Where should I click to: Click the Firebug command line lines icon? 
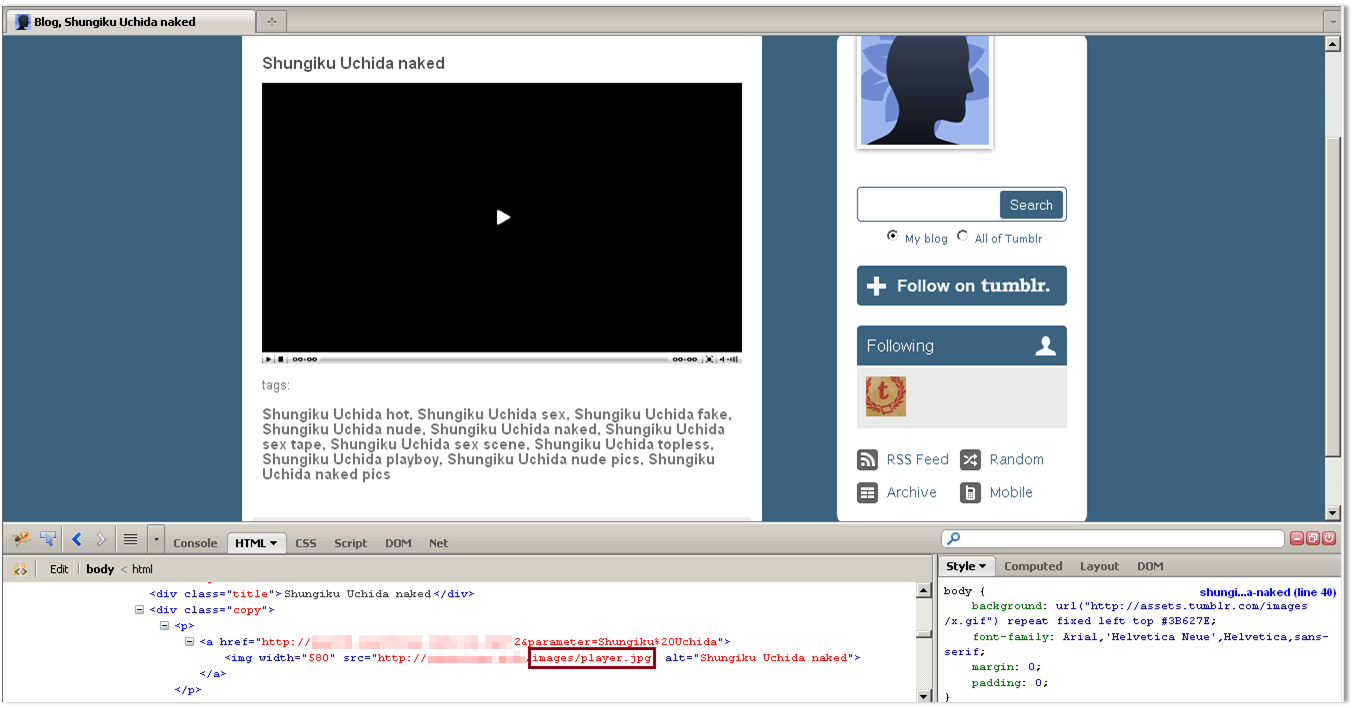tap(130, 540)
